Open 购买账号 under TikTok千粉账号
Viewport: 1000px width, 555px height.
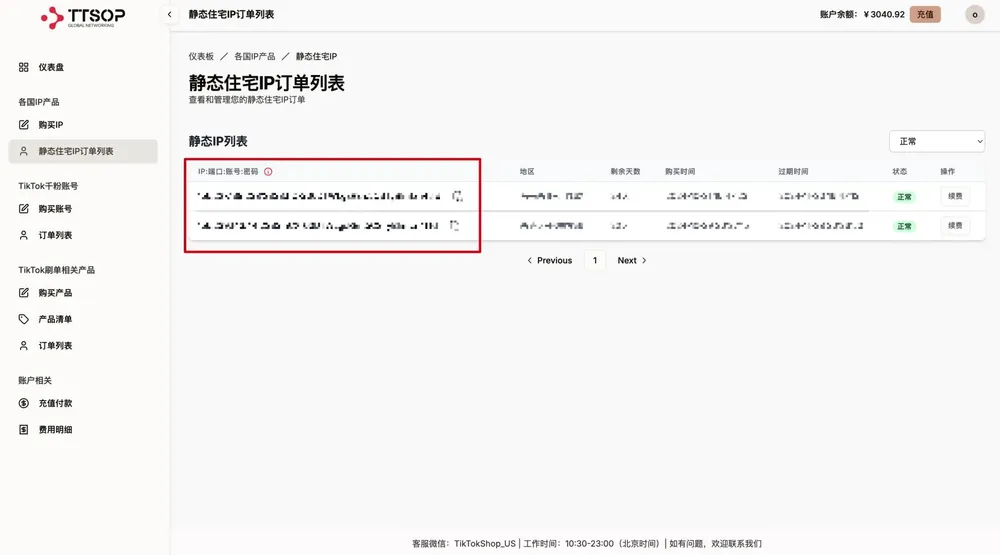(55, 209)
